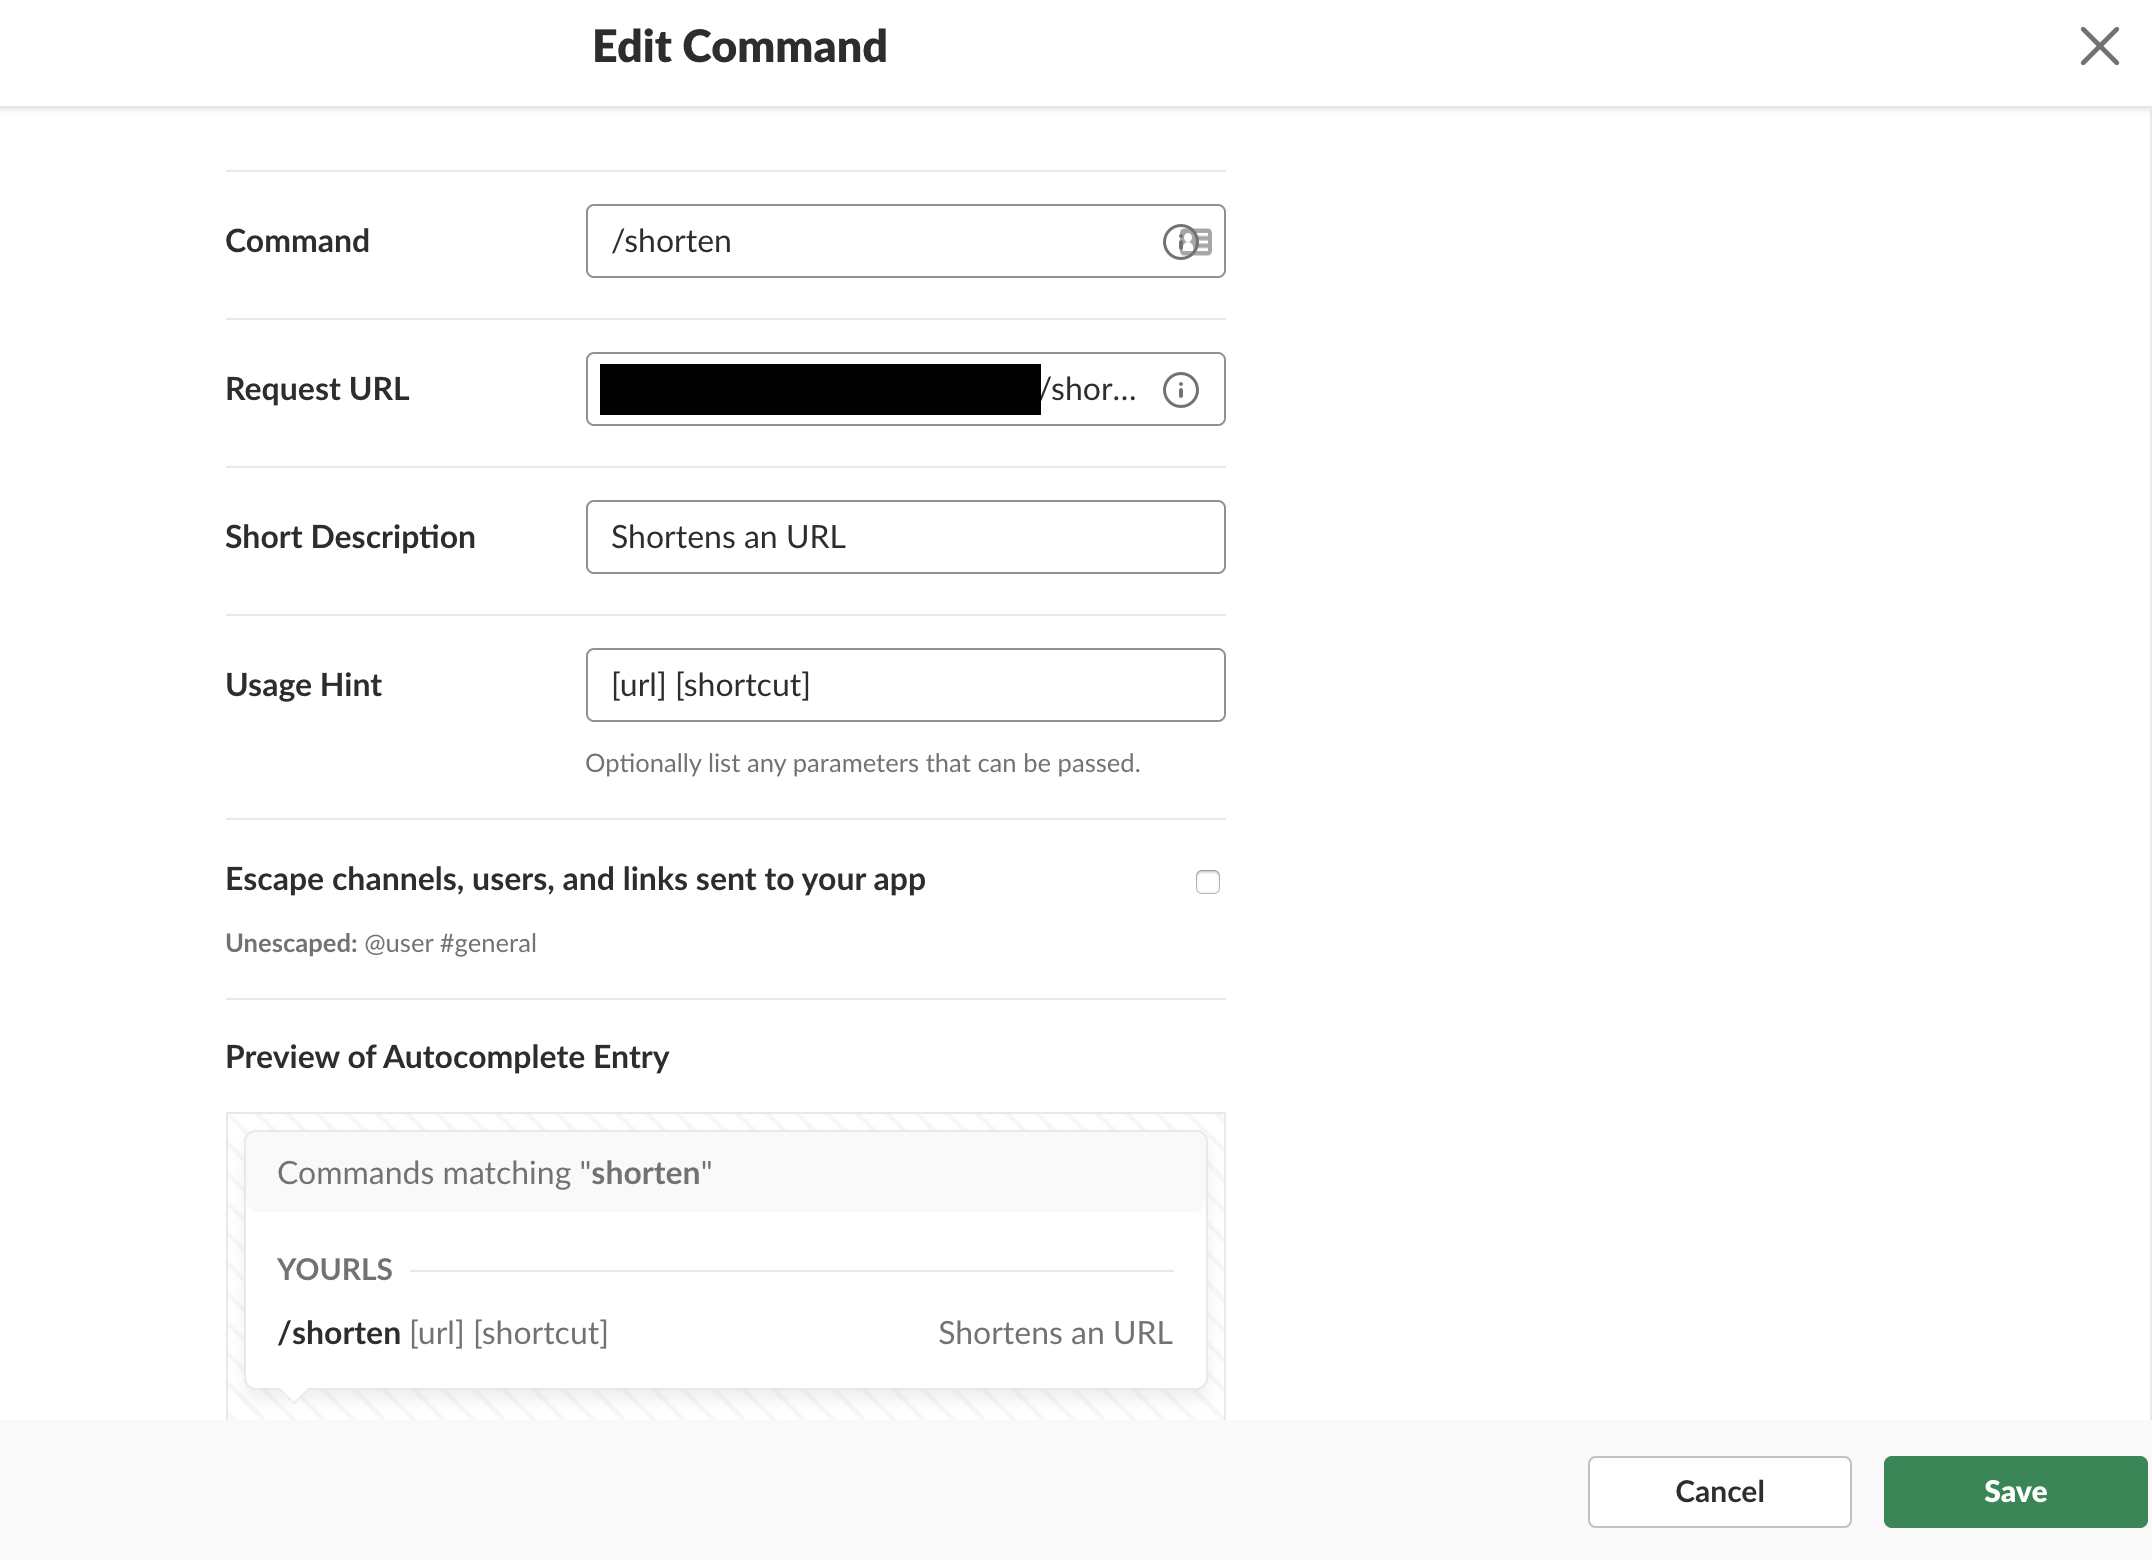
Task: Click the 'Command' field label
Action: [x=297, y=241]
